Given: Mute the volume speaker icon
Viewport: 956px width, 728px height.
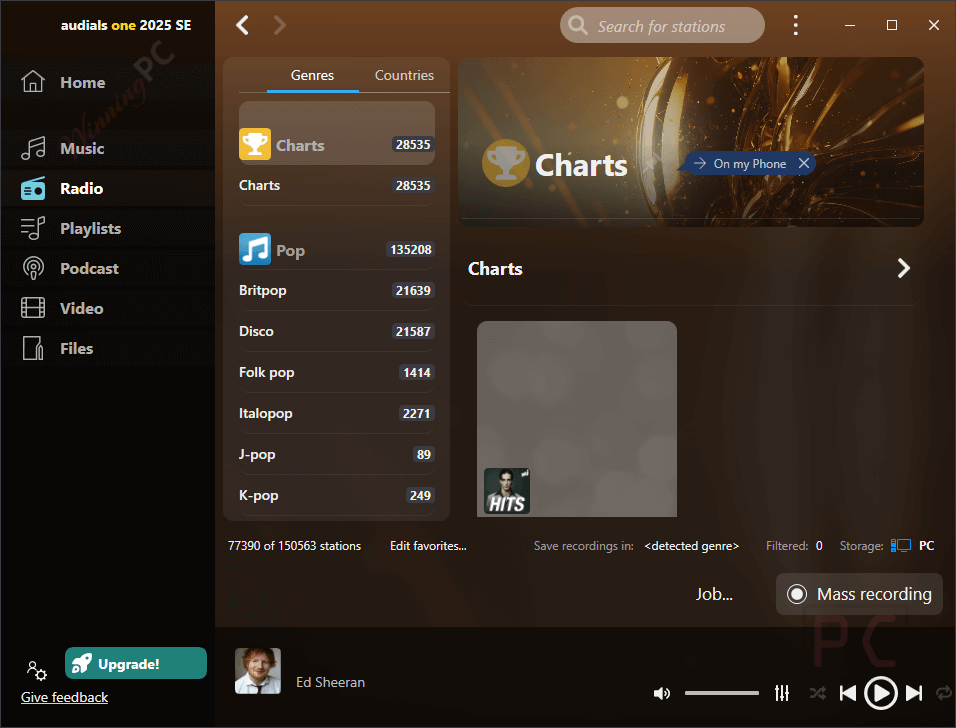Looking at the screenshot, I should (x=662, y=693).
